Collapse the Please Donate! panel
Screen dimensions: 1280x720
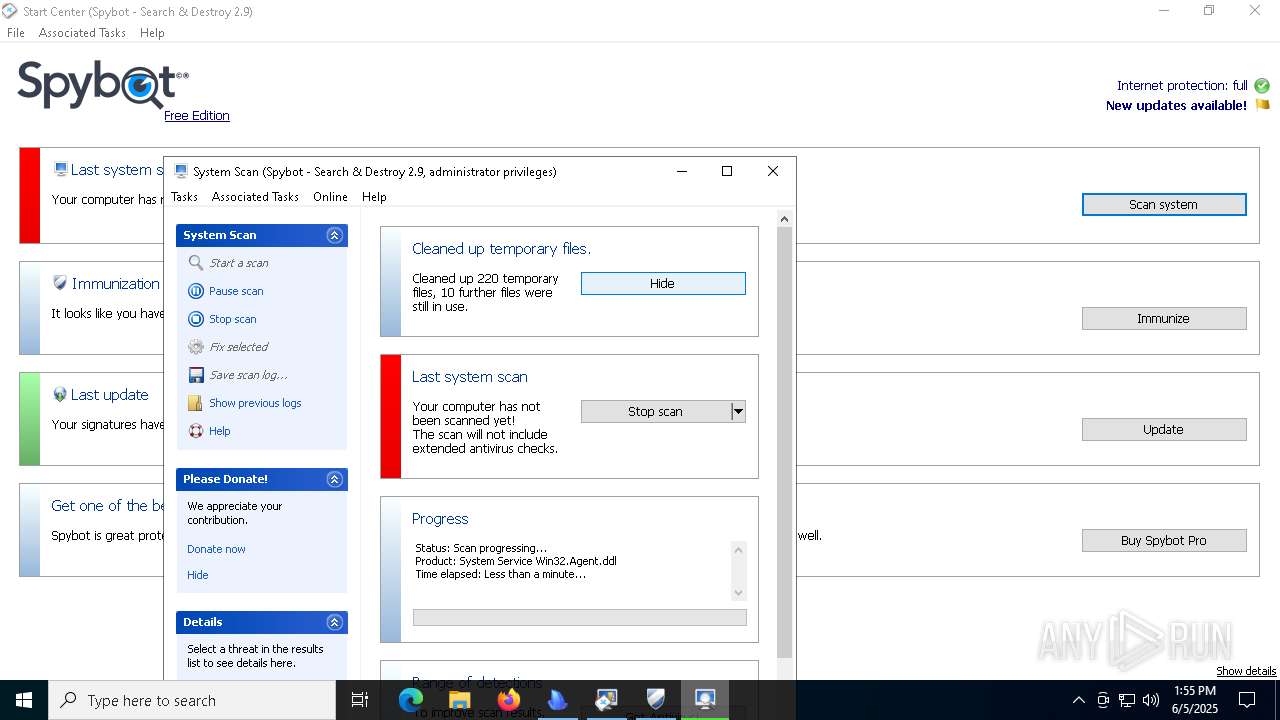(x=335, y=479)
